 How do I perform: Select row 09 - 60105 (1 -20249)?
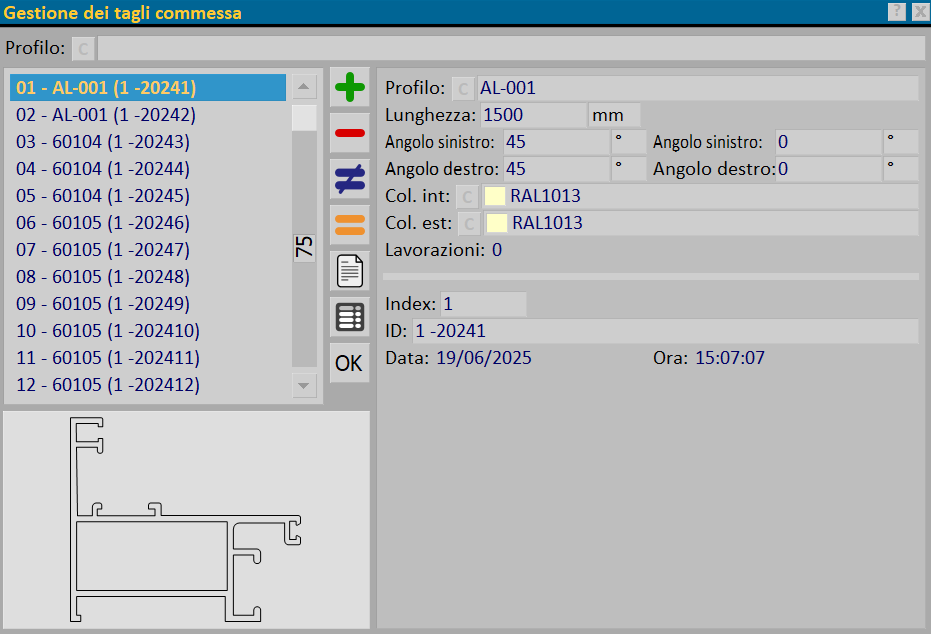coord(148,304)
